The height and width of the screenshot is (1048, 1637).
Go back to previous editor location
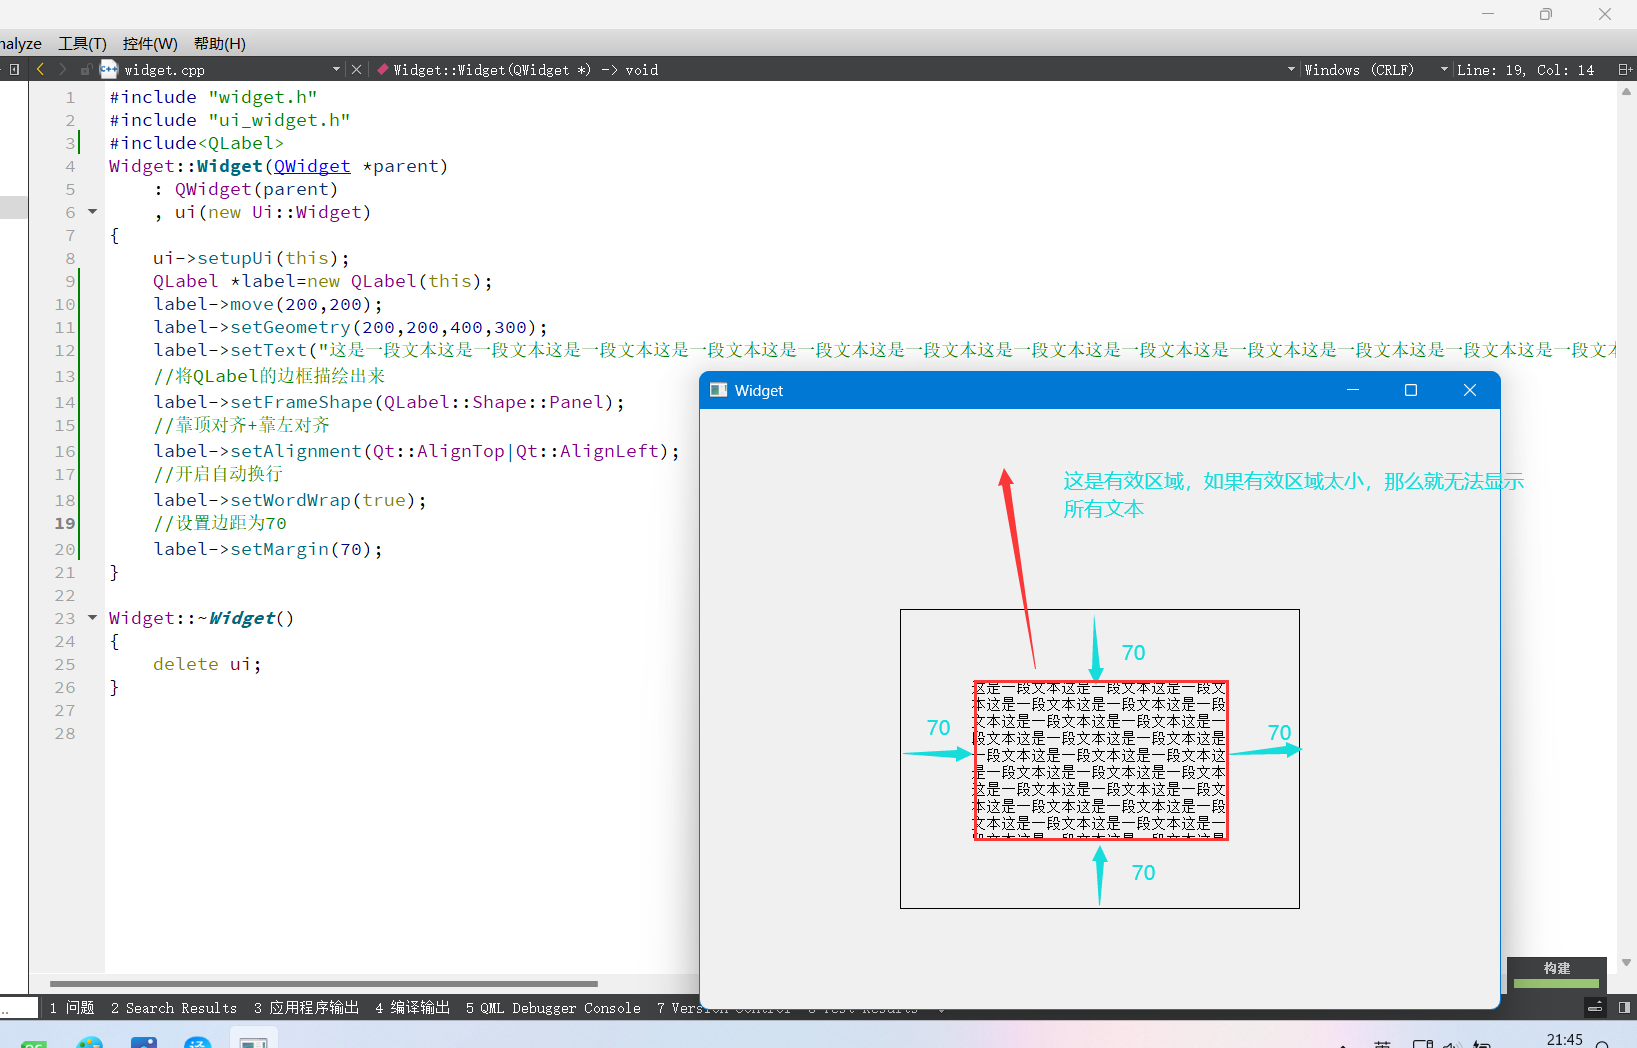40,69
